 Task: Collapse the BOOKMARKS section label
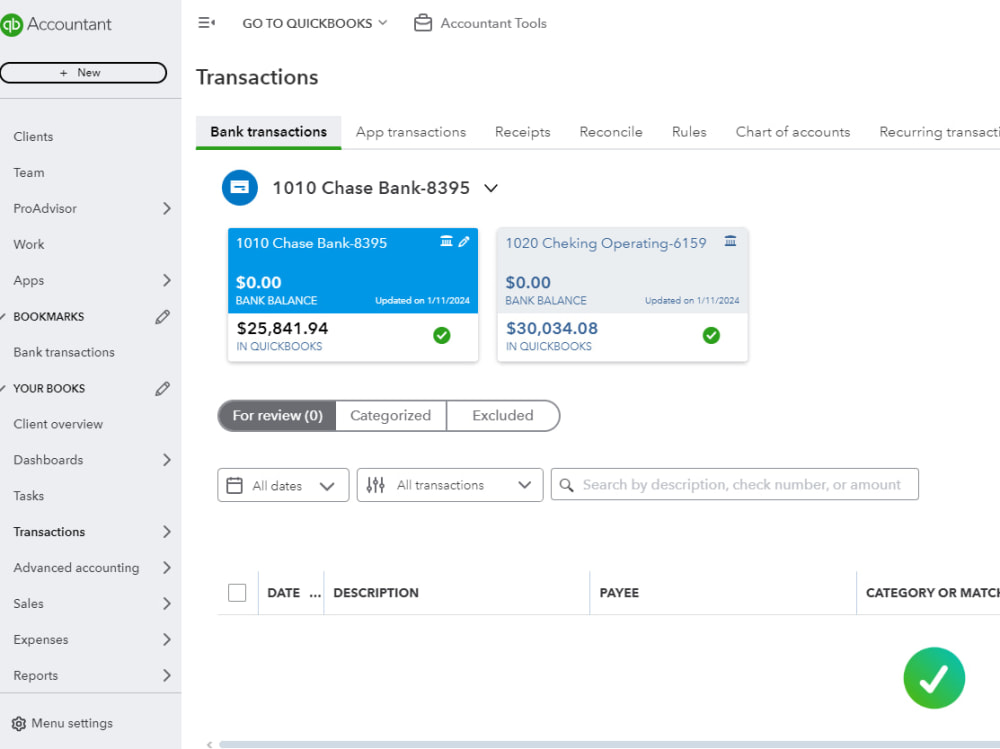[48, 316]
